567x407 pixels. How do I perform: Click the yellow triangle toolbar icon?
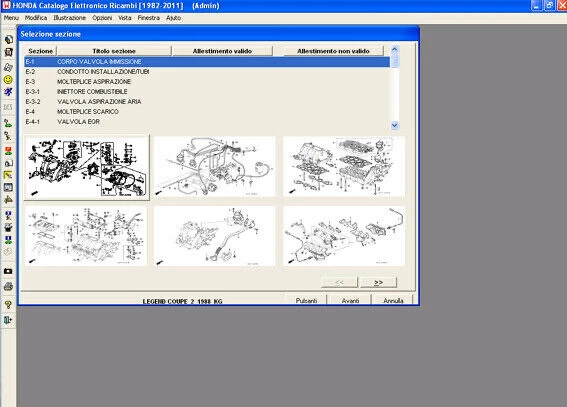pyautogui.click(x=8, y=200)
